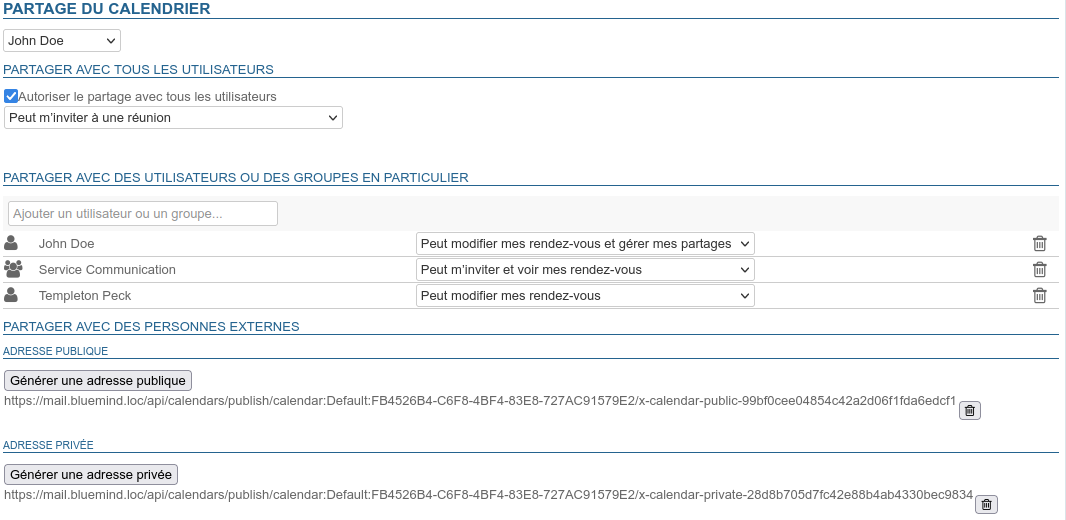Remove Service Communication group share
This screenshot has height=520, width=1066.
click(x=1039, y=270)
